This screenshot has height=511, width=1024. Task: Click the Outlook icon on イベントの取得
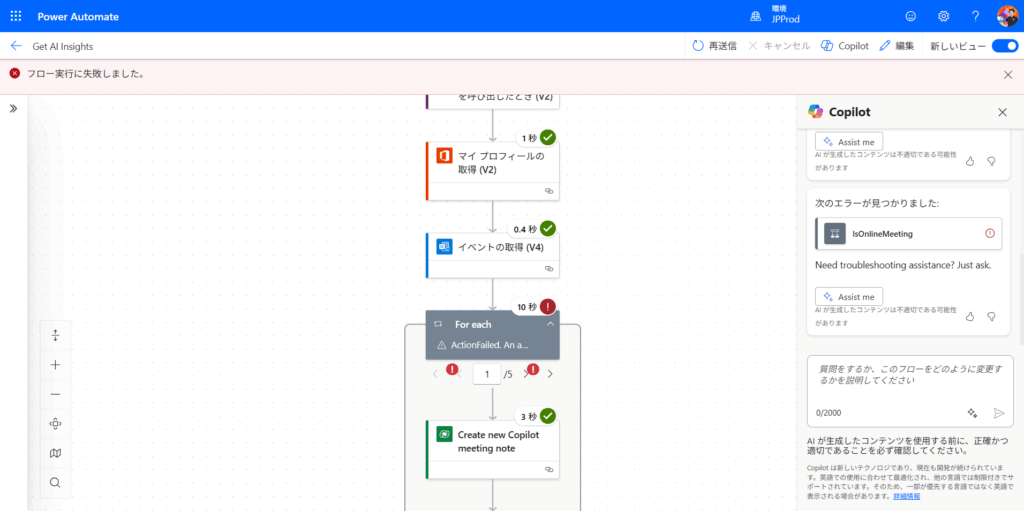(x=445, y=247)
